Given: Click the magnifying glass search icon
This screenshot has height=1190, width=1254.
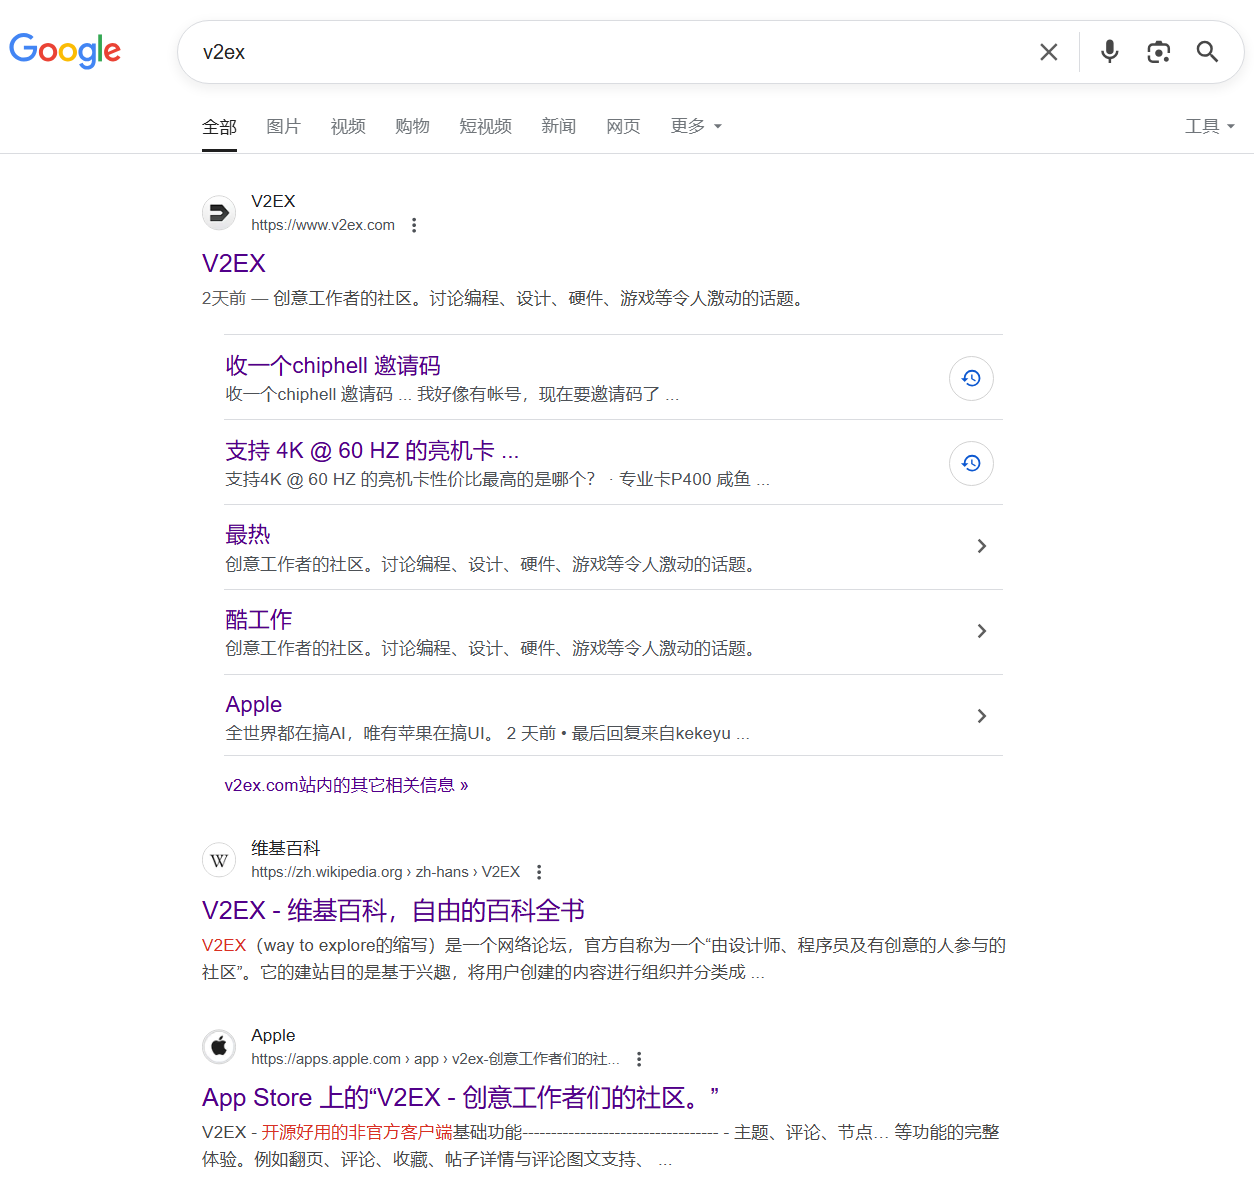Looking at the screenshot, I should [1207, 52].
